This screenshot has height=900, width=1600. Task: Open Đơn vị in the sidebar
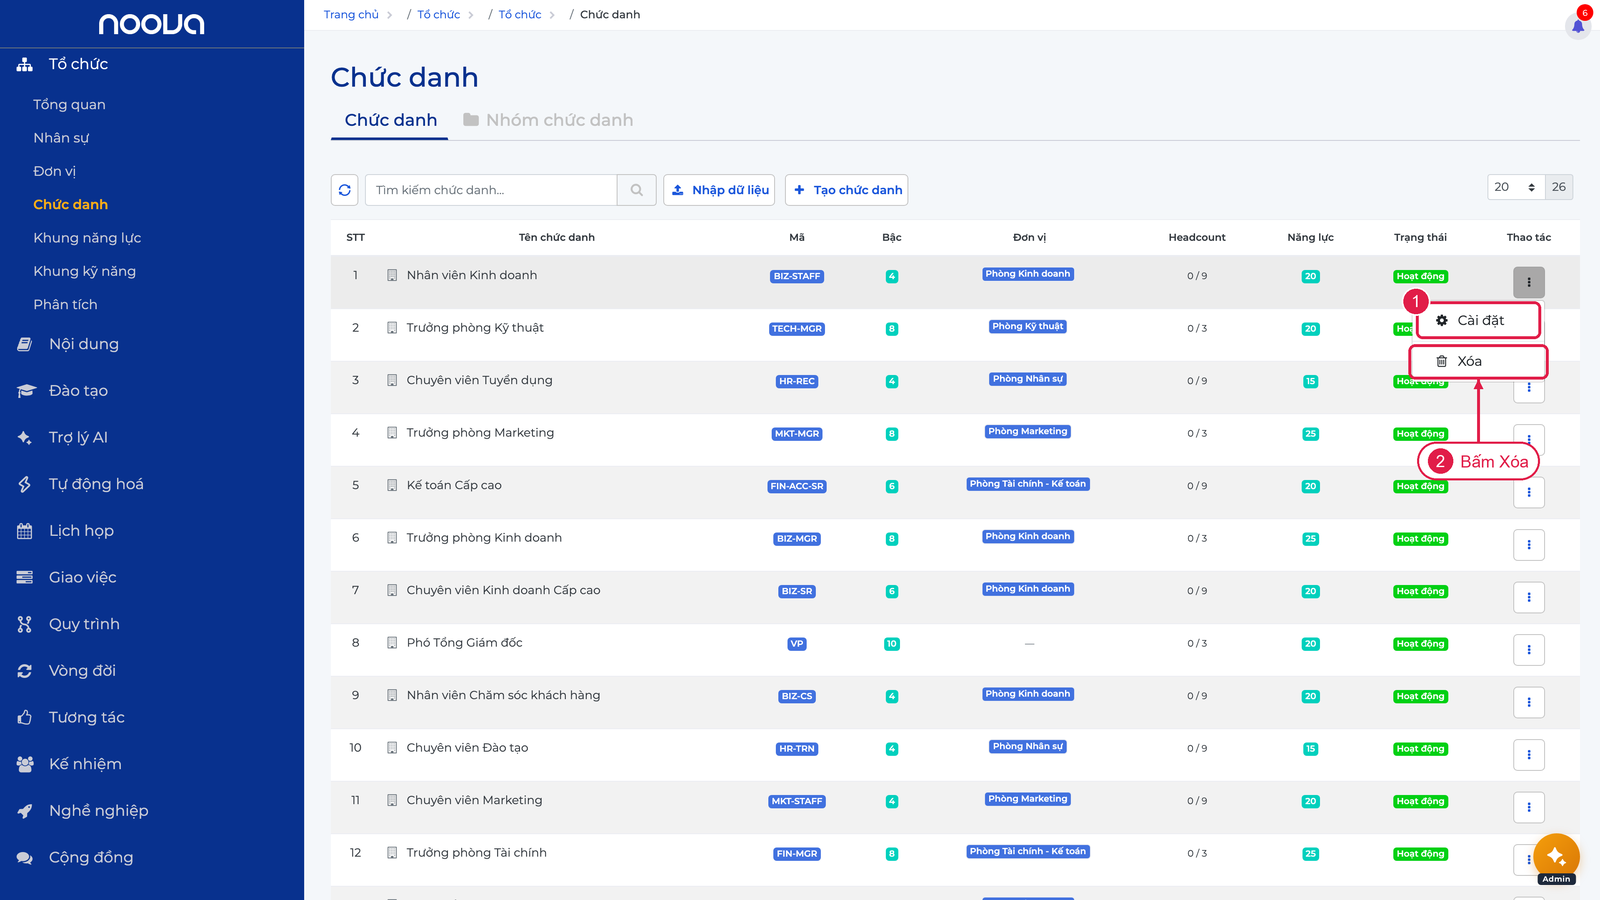(54, 171)
